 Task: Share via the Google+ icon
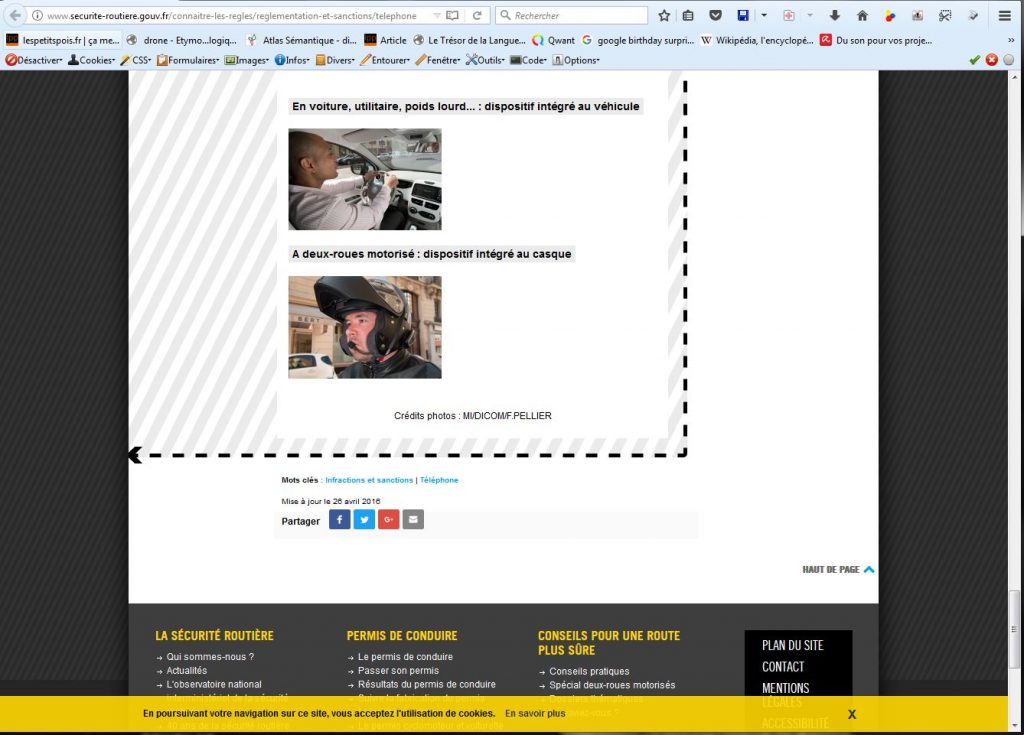coord(388,520)
